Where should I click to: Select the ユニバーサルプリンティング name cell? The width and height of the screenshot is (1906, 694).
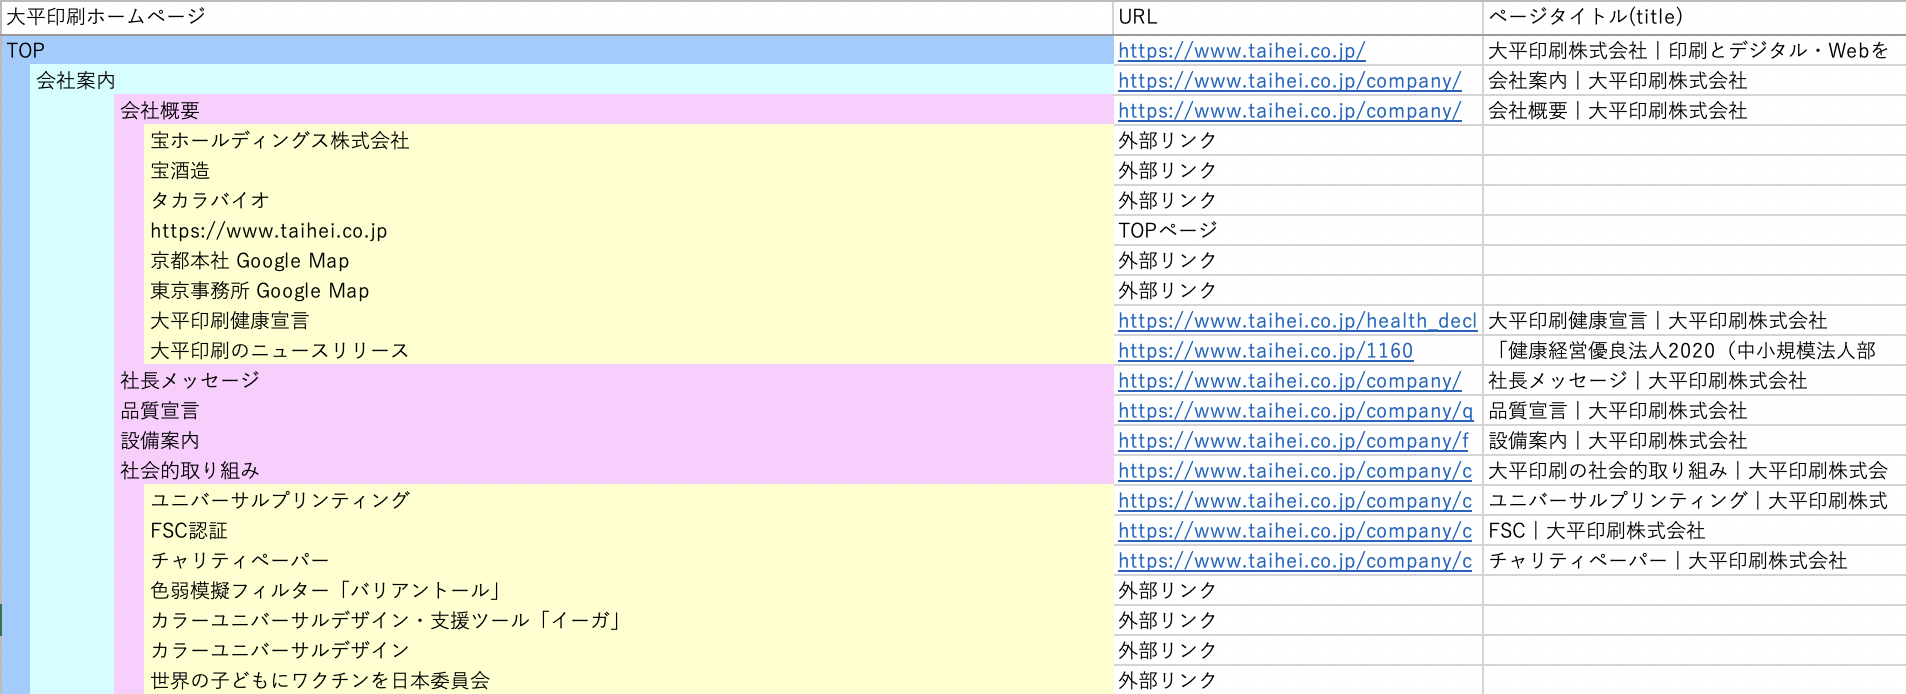coord(629,500)
